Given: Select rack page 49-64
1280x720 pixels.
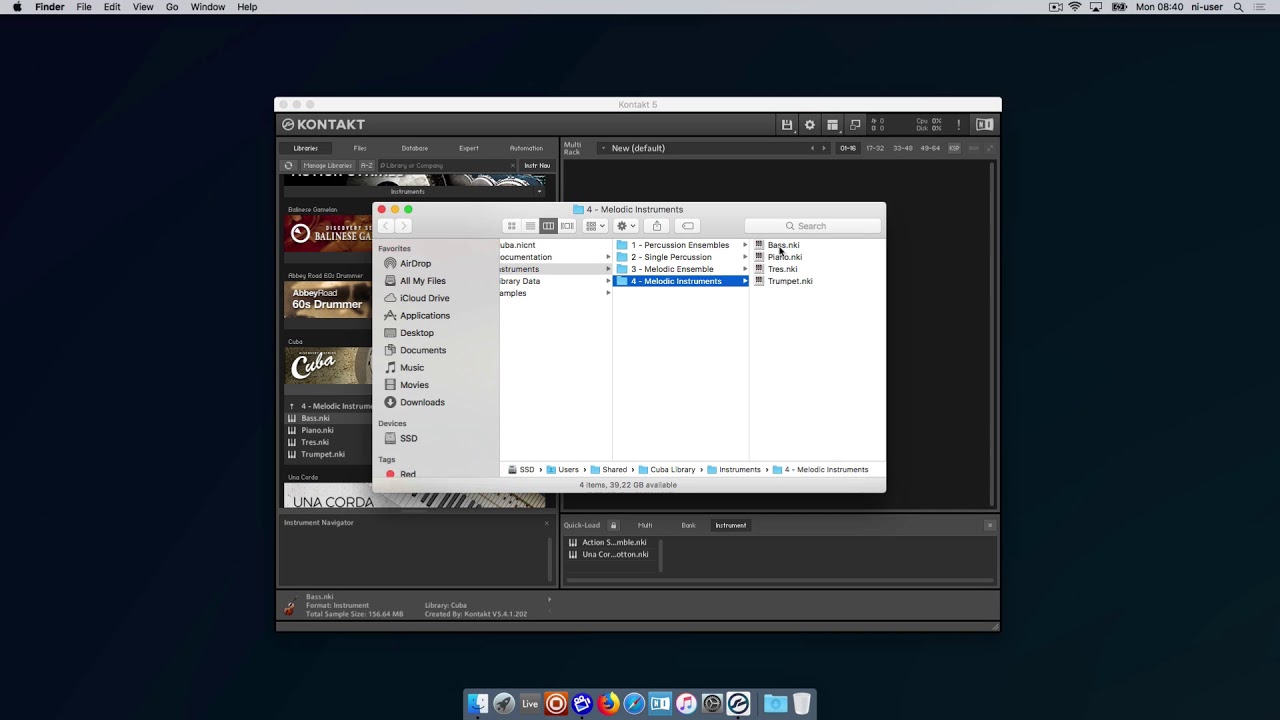Looking at the screenshot, I should click(x=930, y=148).
